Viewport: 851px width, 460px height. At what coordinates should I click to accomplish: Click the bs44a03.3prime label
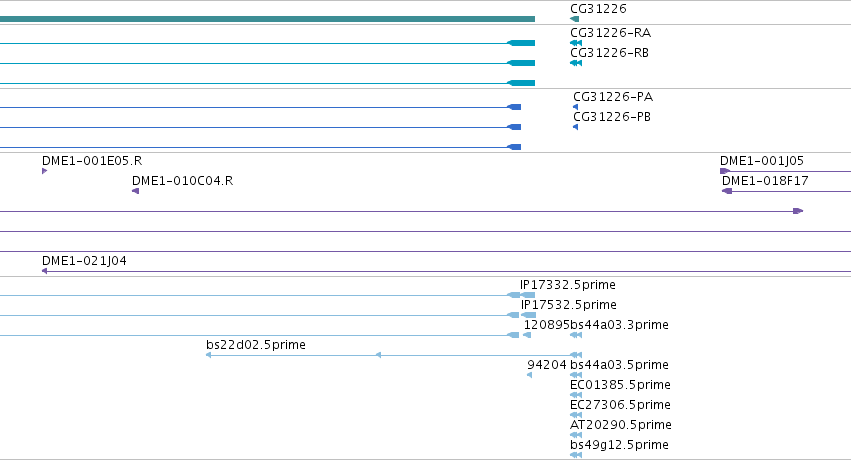(x=619, y=325)
